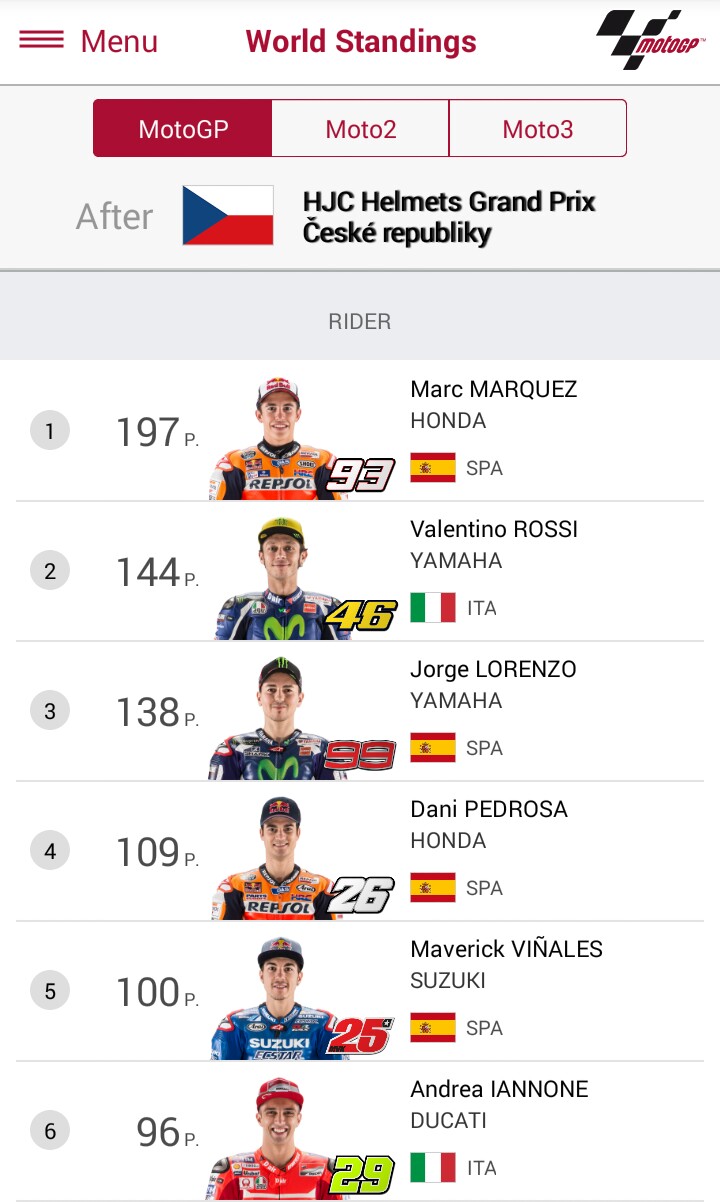Open Marc MARQUEZ rider name
The image size is (720, 1202).
(x=494, y=389)
